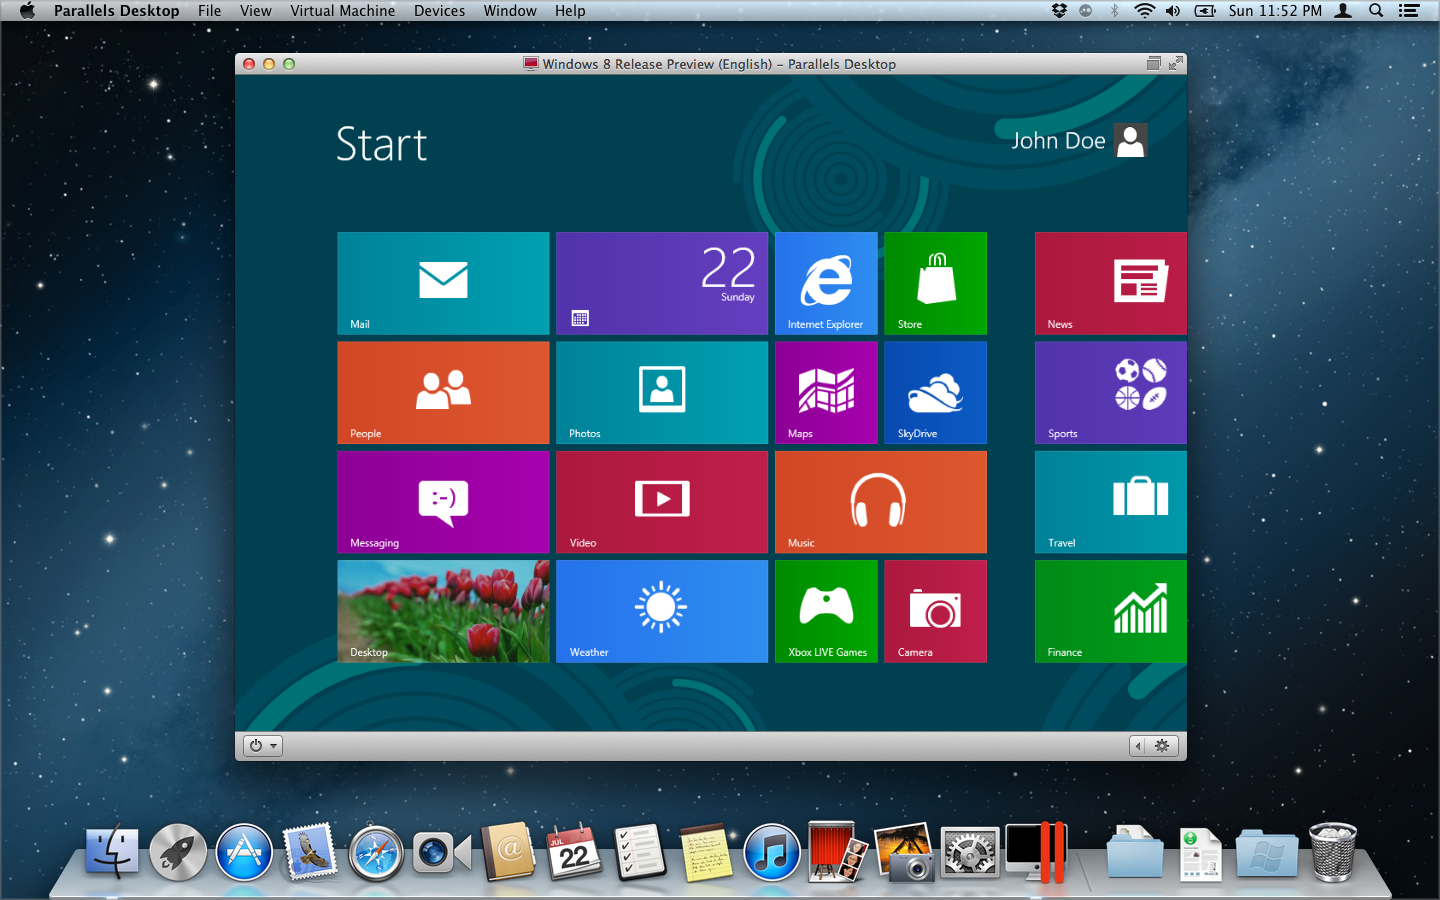Open the volume control in menu bar
The image size is (1440, 900).
tap(1173, 11)
